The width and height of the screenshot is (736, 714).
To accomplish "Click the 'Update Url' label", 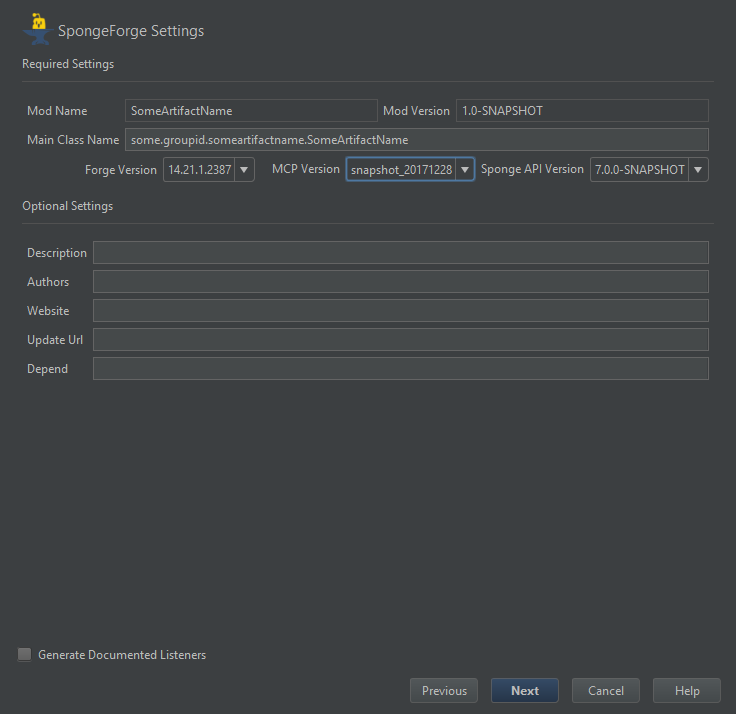I will (55, 340).
